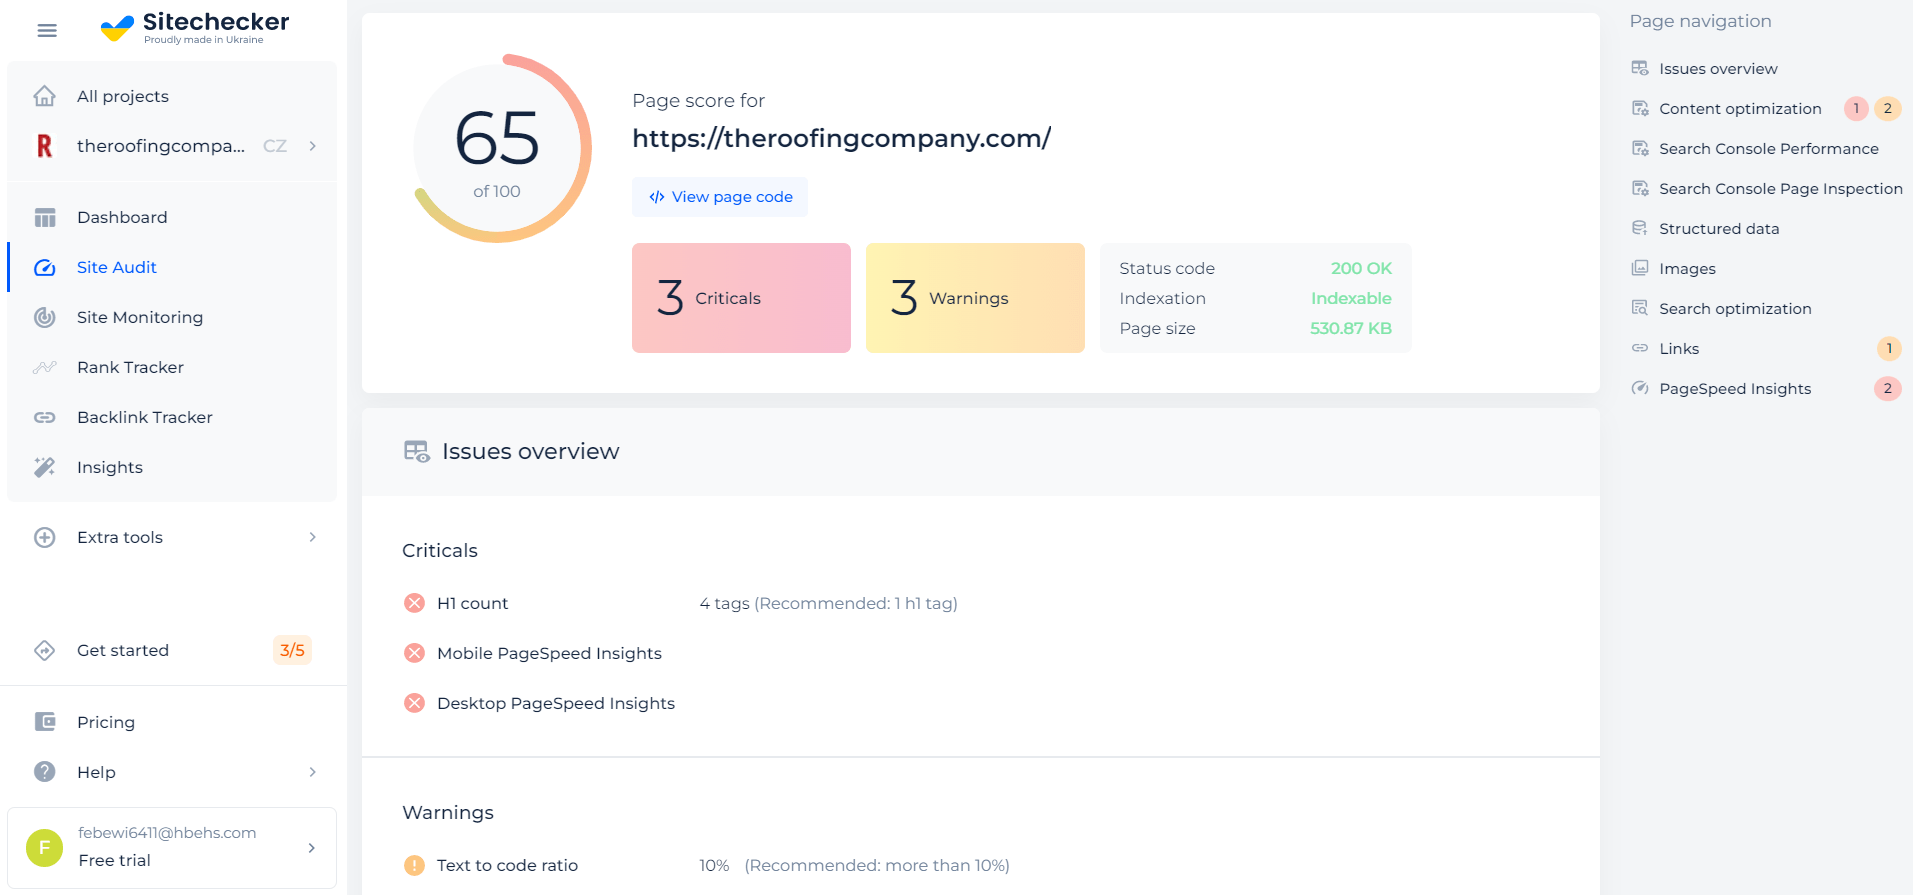This screenshot has width=1913, height=895.
Task: Click the View page code button
Action: pyautogui.click(x=720, y=197)
